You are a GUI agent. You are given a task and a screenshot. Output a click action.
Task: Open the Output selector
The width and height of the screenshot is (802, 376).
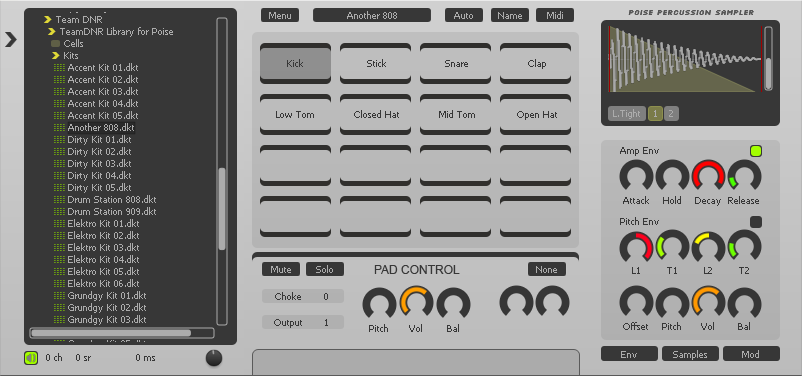pos(303,322)
